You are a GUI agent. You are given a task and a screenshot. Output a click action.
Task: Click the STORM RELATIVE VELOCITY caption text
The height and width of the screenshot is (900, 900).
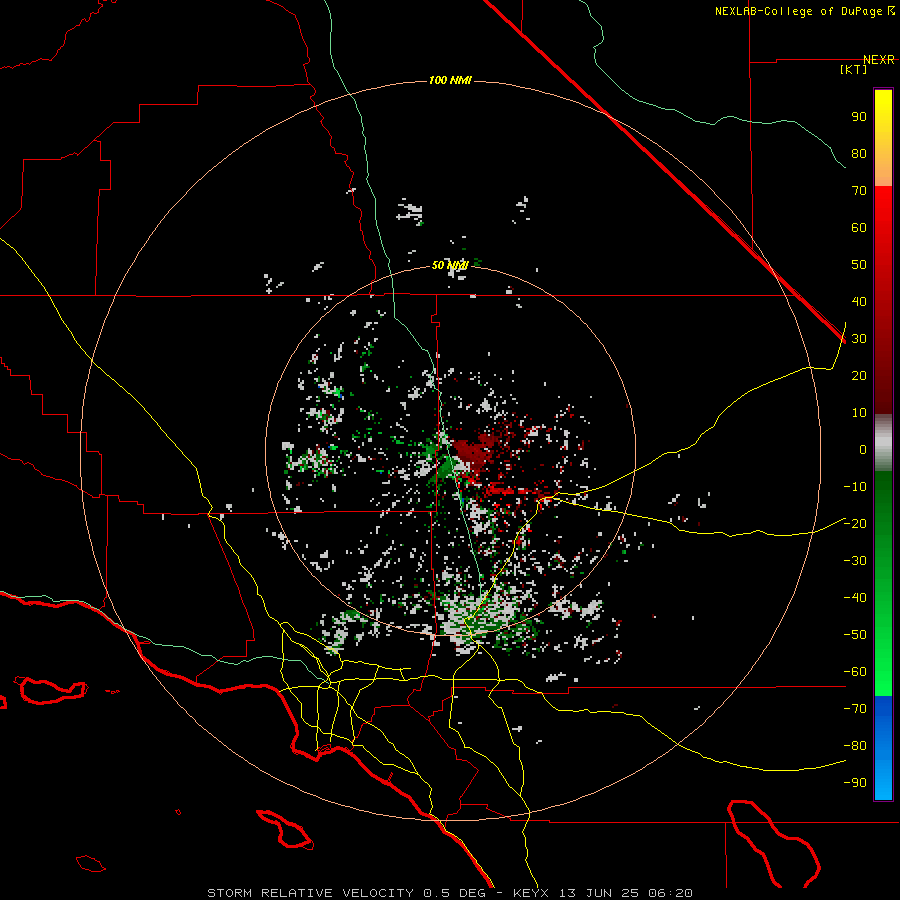click(310, 893)
